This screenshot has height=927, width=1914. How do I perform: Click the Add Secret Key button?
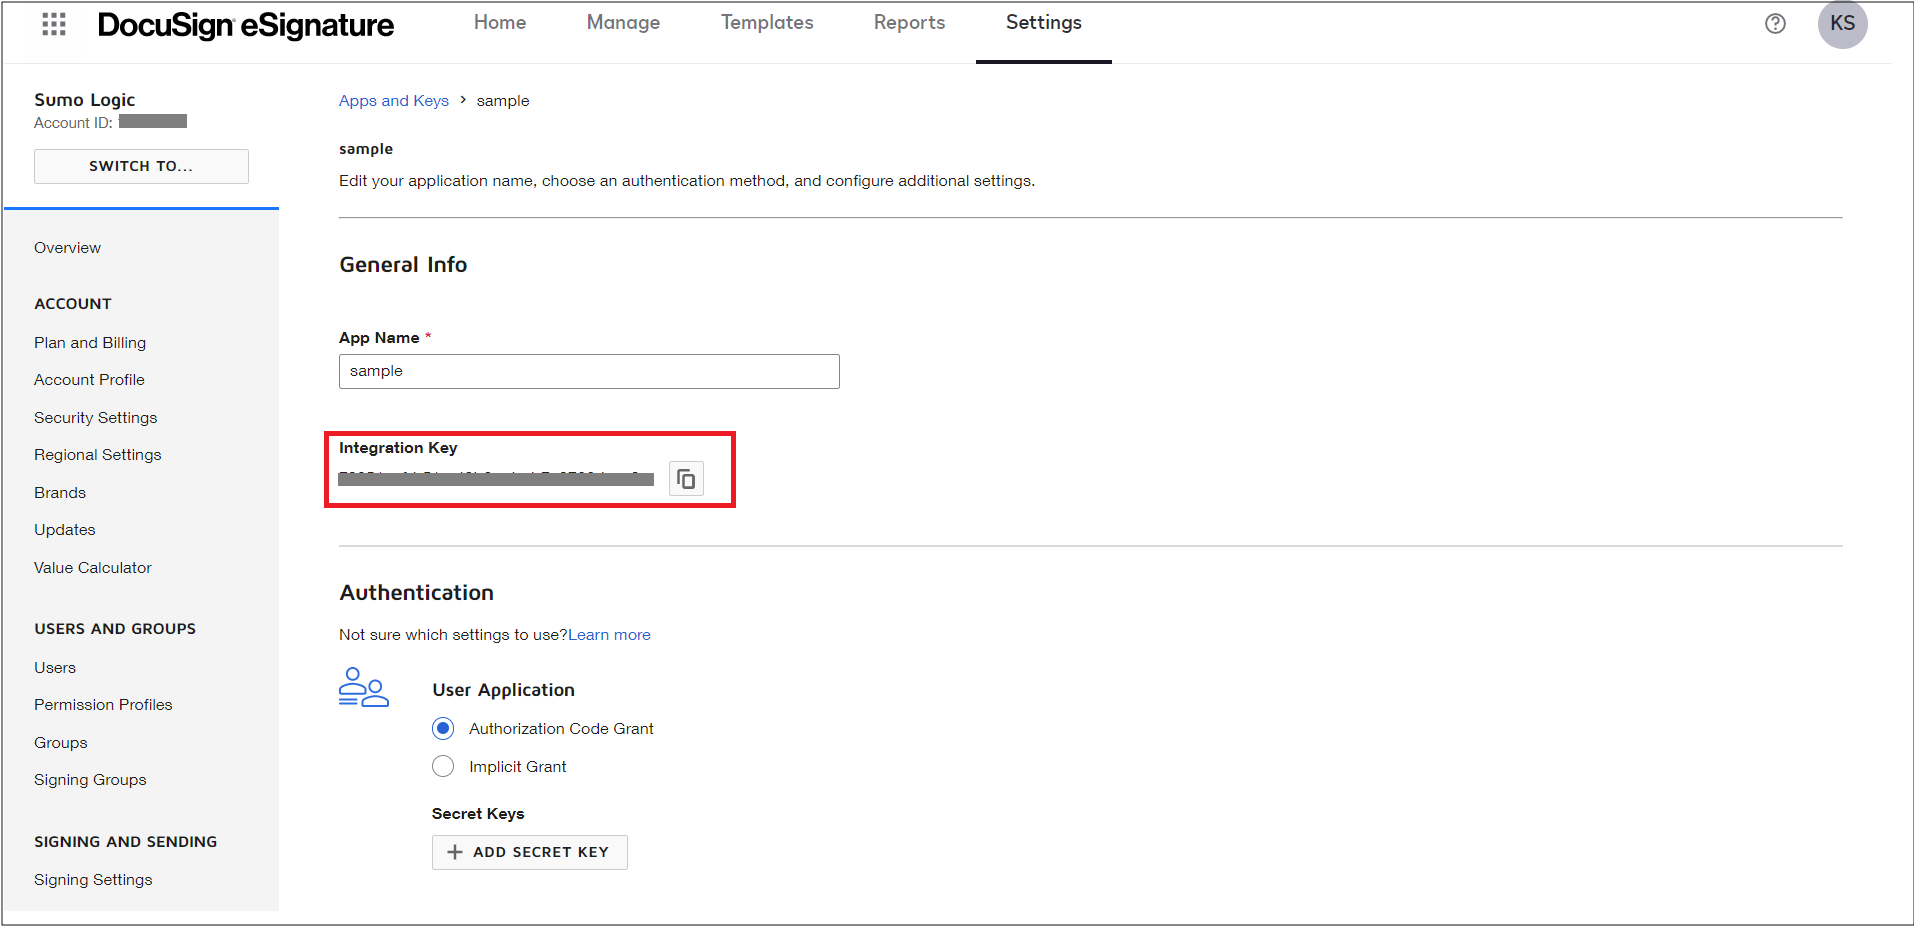[529, 851]
